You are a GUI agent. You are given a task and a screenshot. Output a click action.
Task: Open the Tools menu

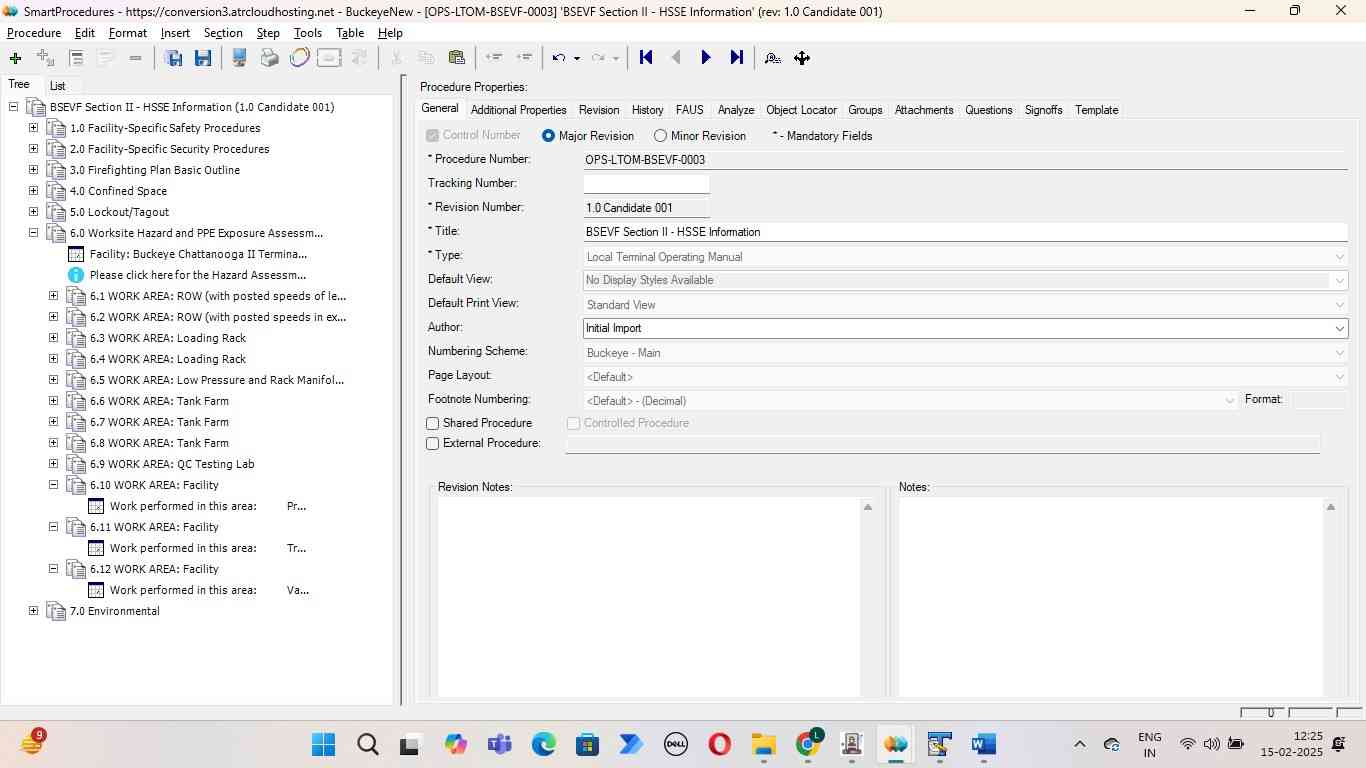[x=308, y=33]
